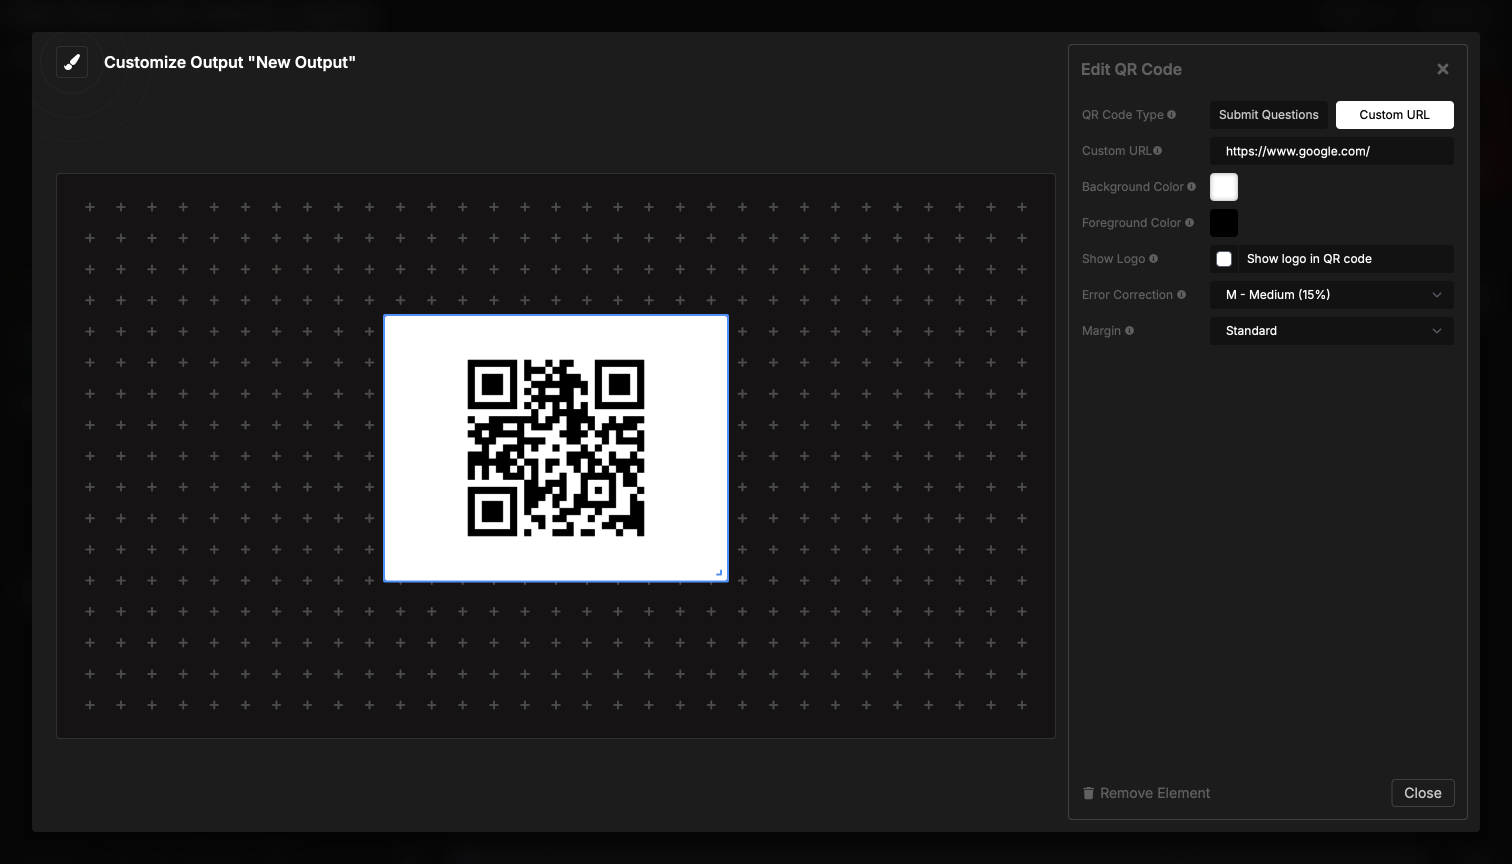1512x864 pixels.
Task: Open the Background Color info tooltip icon
Action: pyautogui.click(x=1192, y=186)
